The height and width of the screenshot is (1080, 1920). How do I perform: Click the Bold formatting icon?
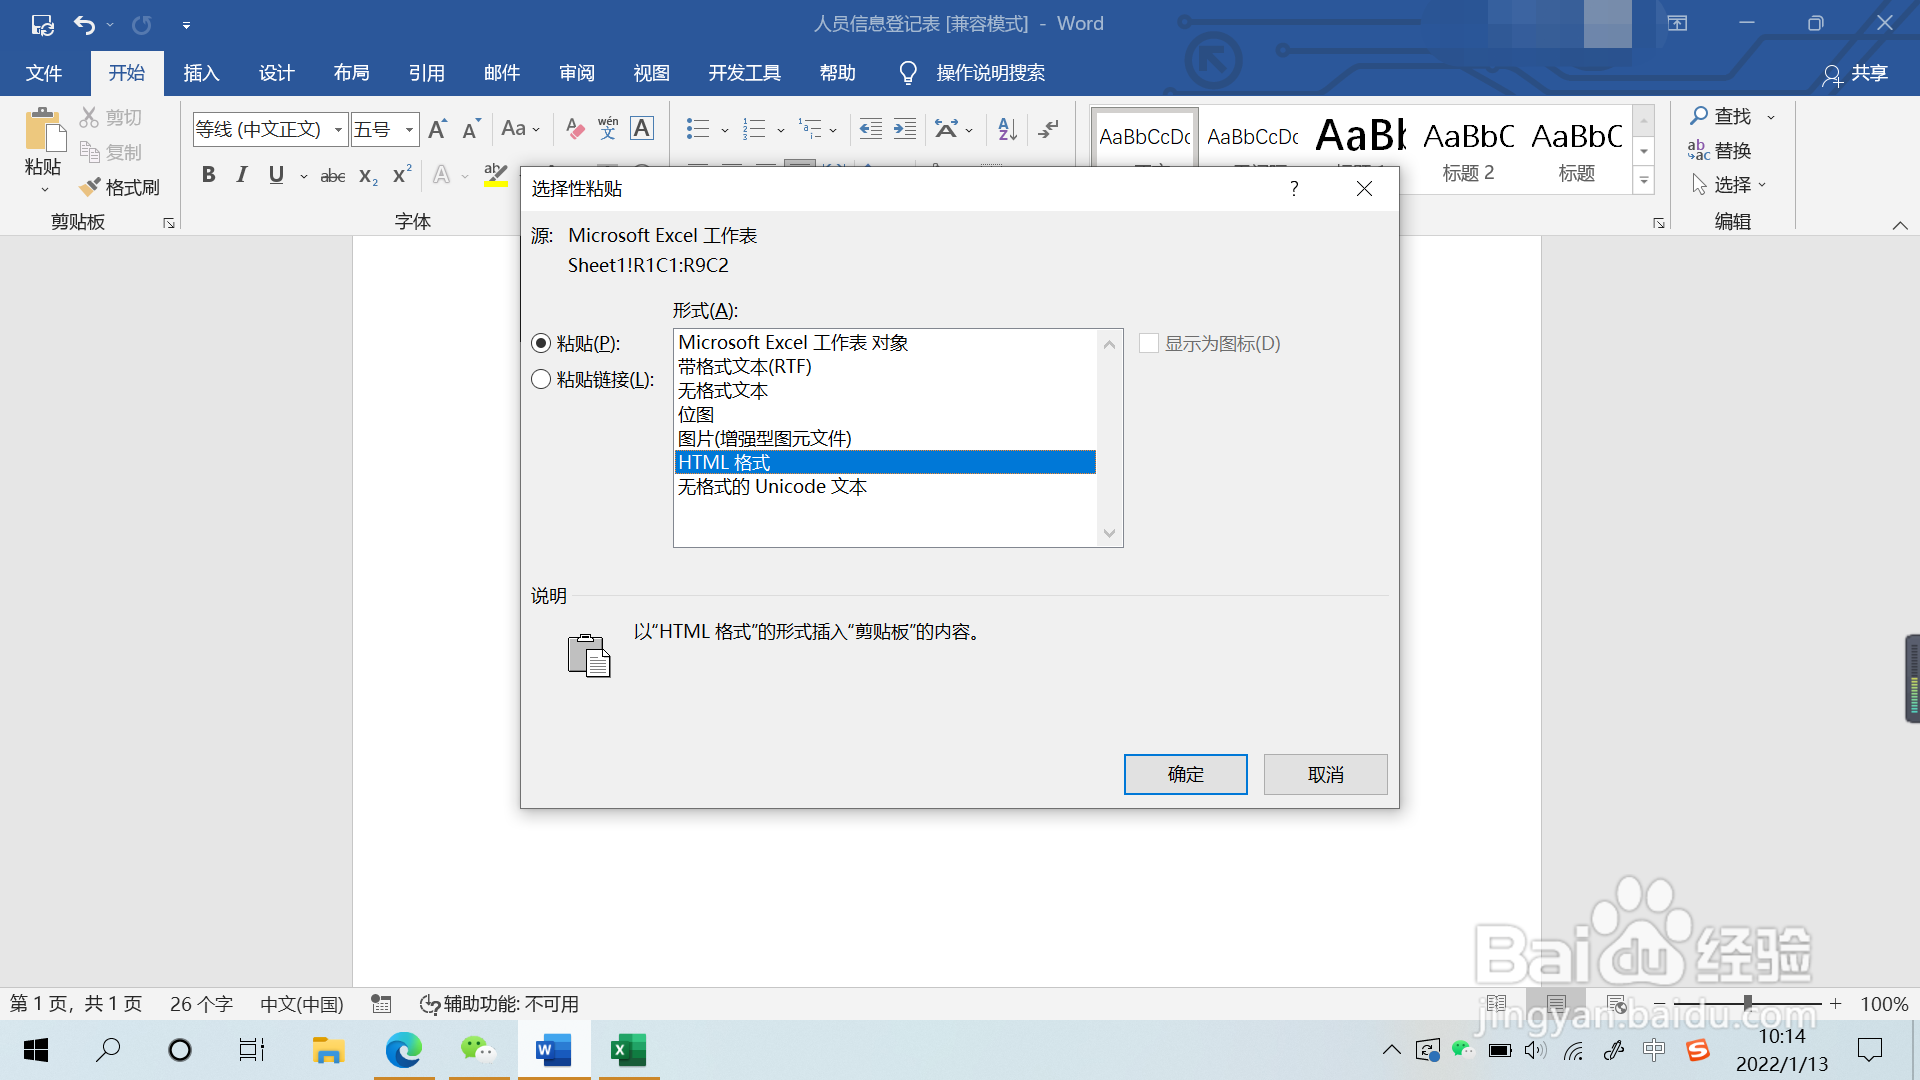pos(208,175)
